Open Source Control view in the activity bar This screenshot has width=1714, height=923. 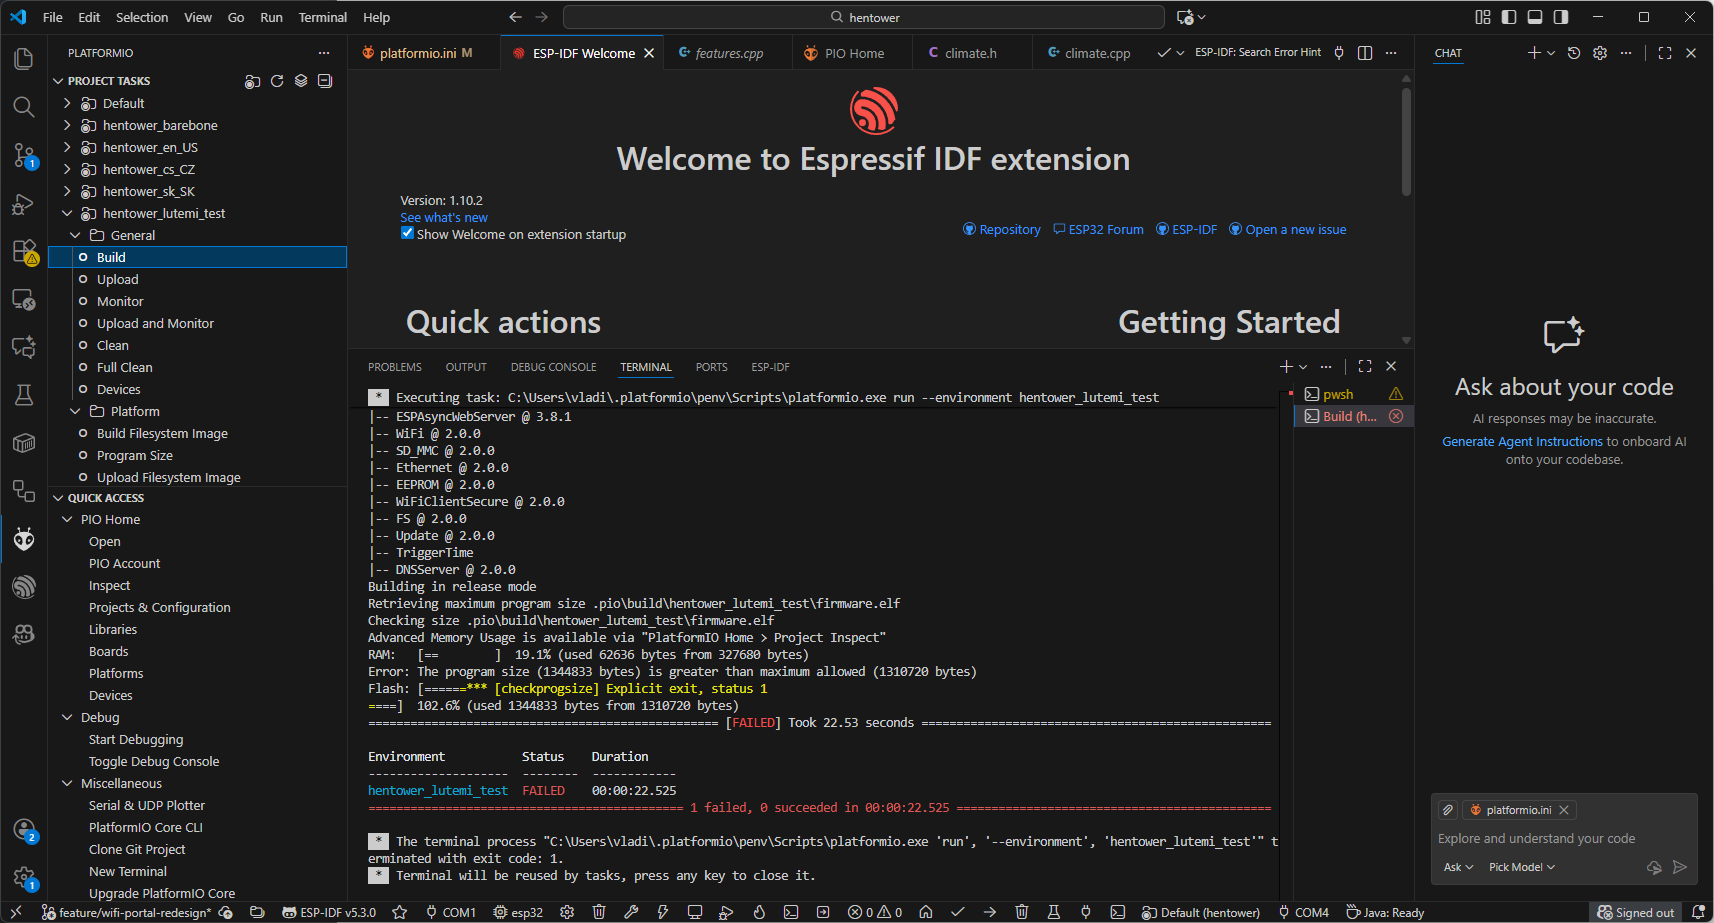coord(24,155)
